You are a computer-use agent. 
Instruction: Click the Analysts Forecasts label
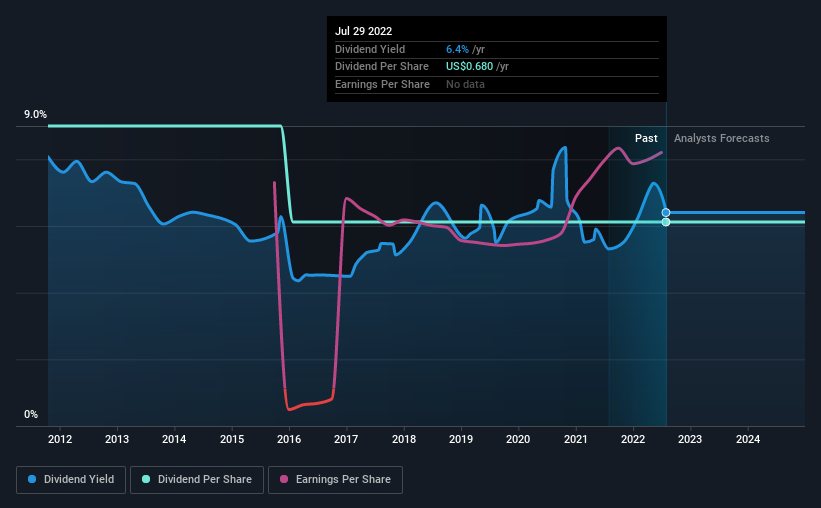click(x=722, y=138)
